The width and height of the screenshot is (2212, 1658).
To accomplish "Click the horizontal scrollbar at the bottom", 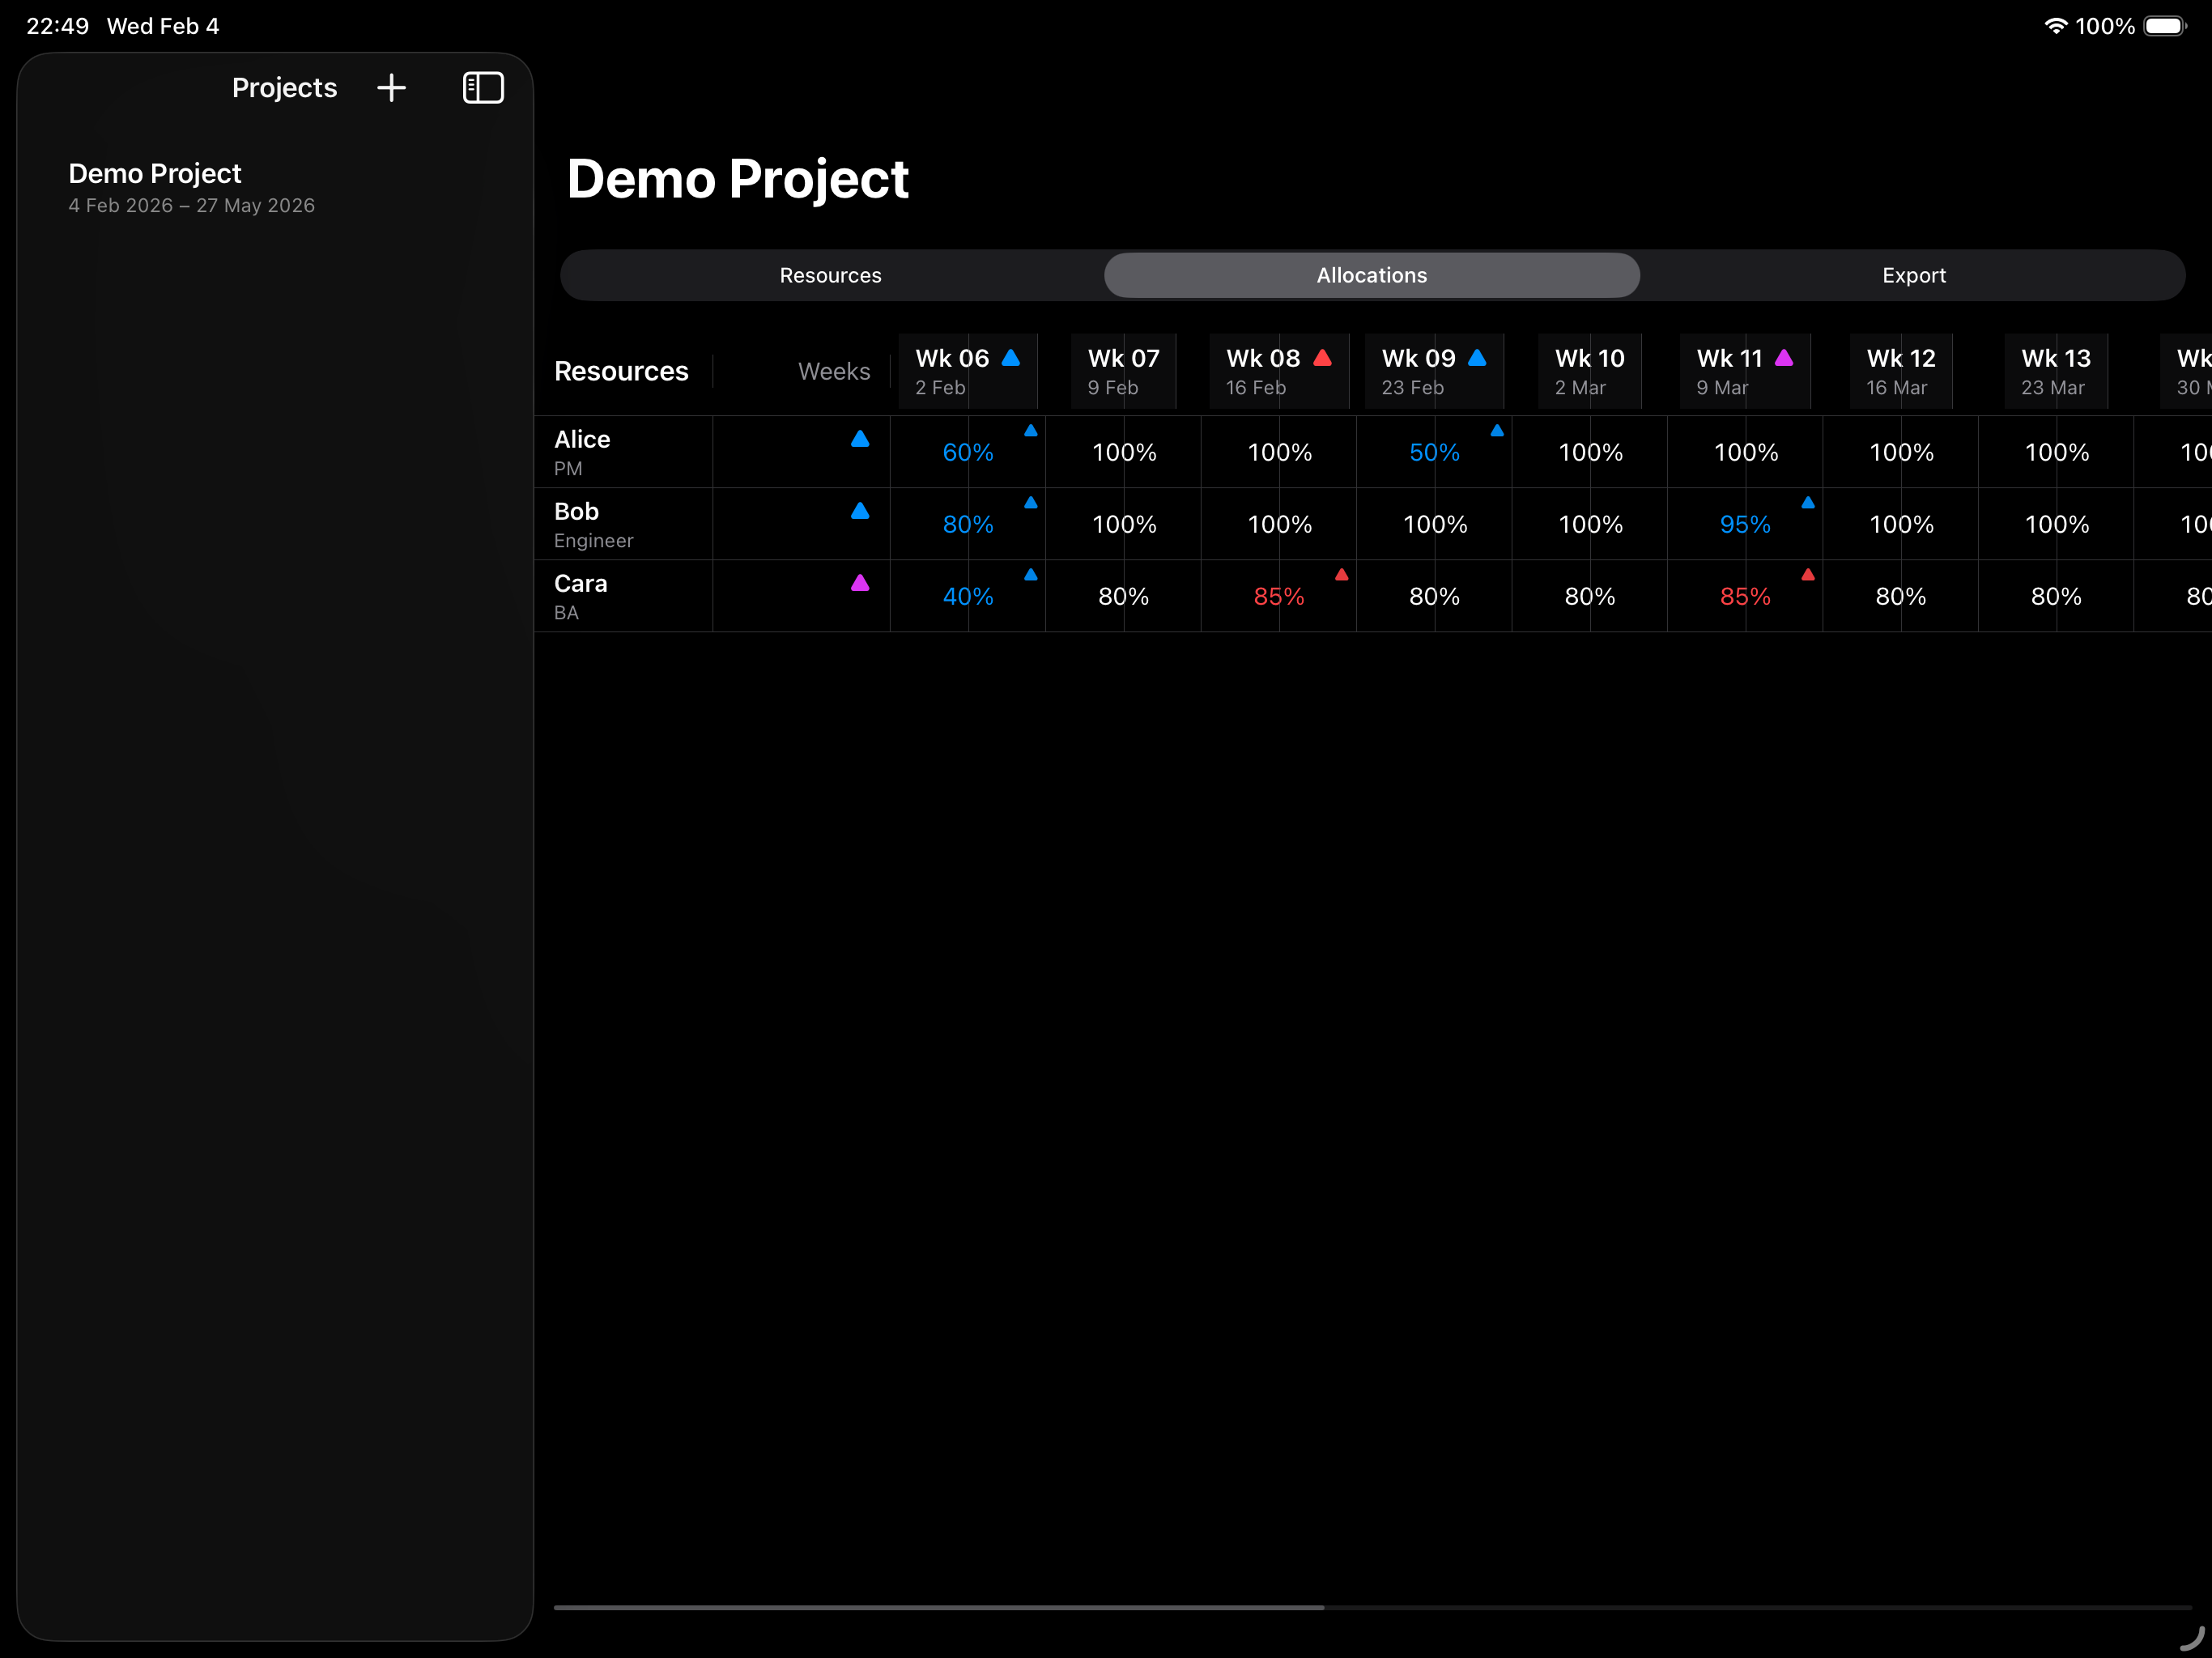I will (940, 1609).
